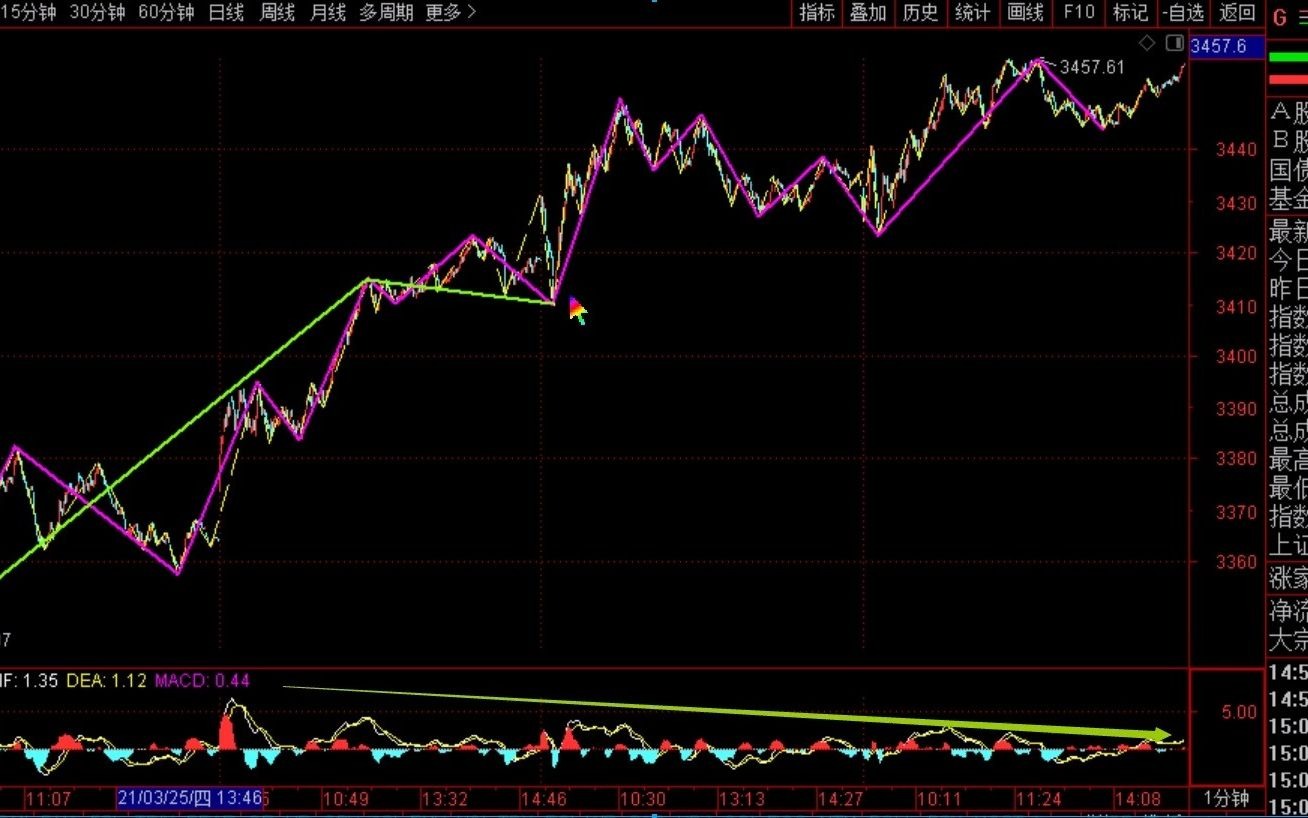Viewport: 1308px width, 818px height.
Task: Click the 3457.61 high price annotation
Action: (1092, 67)
